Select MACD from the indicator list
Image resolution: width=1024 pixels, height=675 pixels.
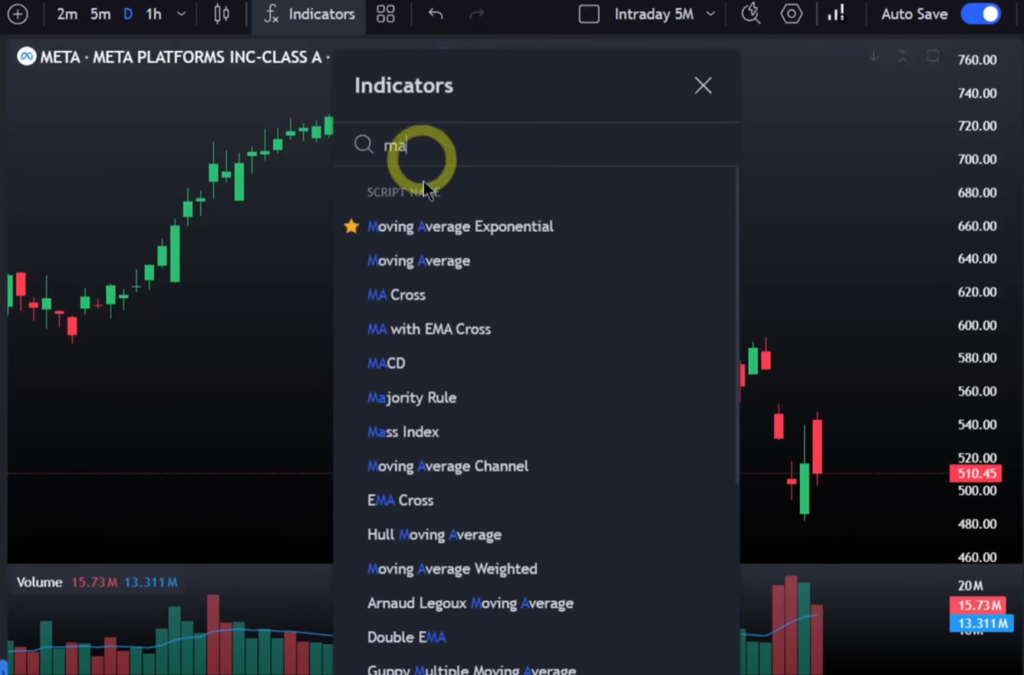tap(386, 363)
